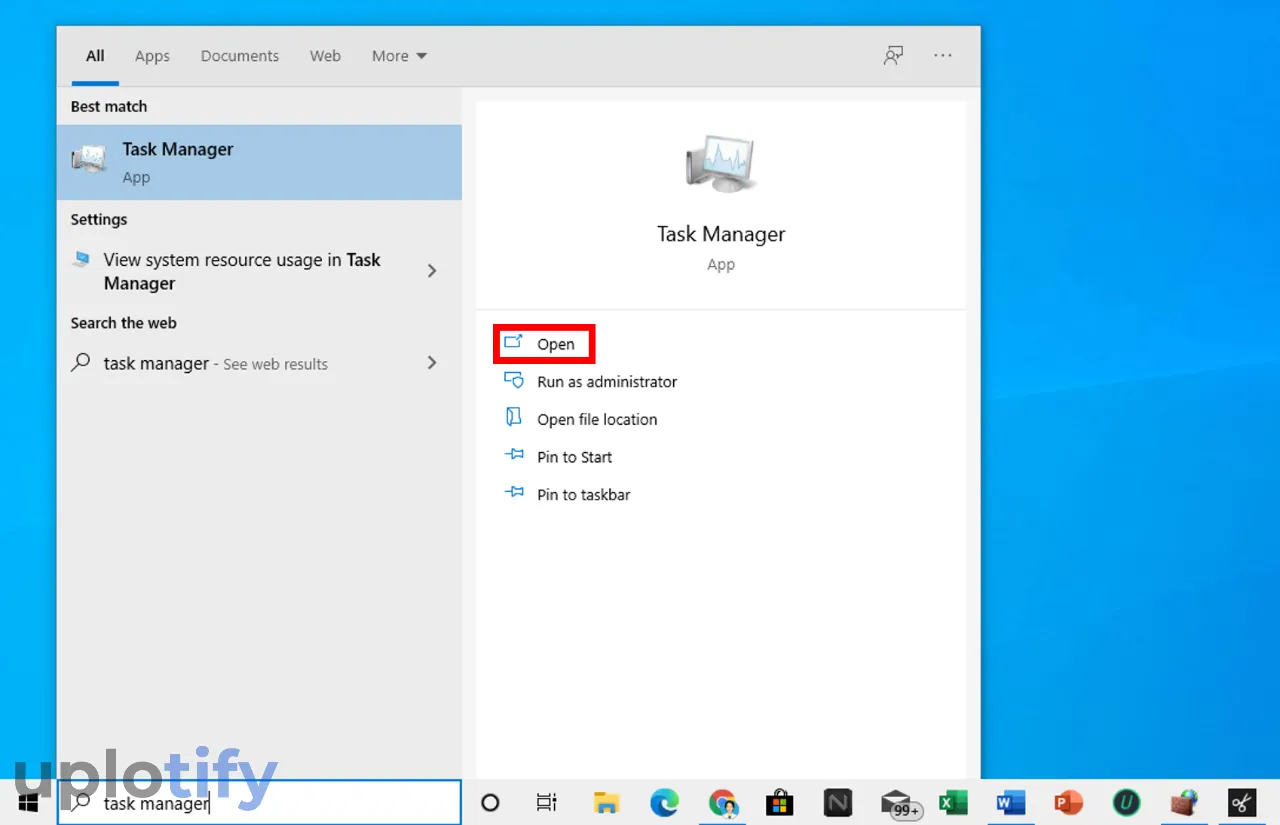Launch Word from the taskbar
Screen dimensions: 1280x825
[1011, 802]
